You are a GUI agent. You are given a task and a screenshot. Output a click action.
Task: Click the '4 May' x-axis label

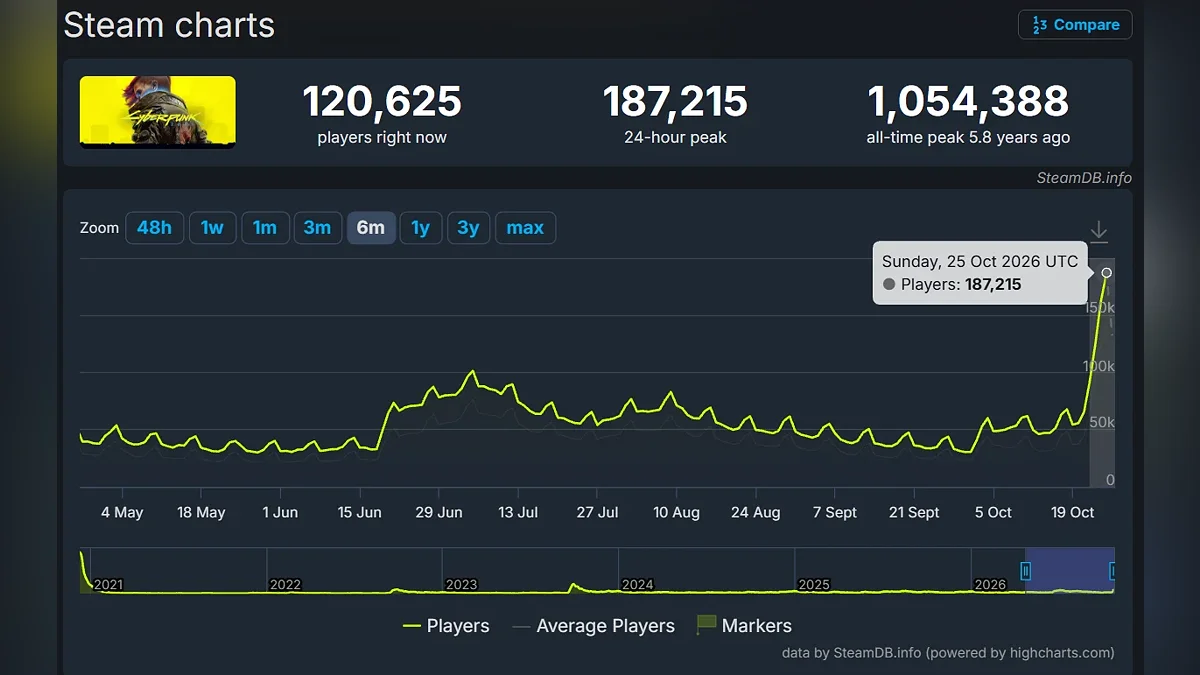tap(122, 512)
